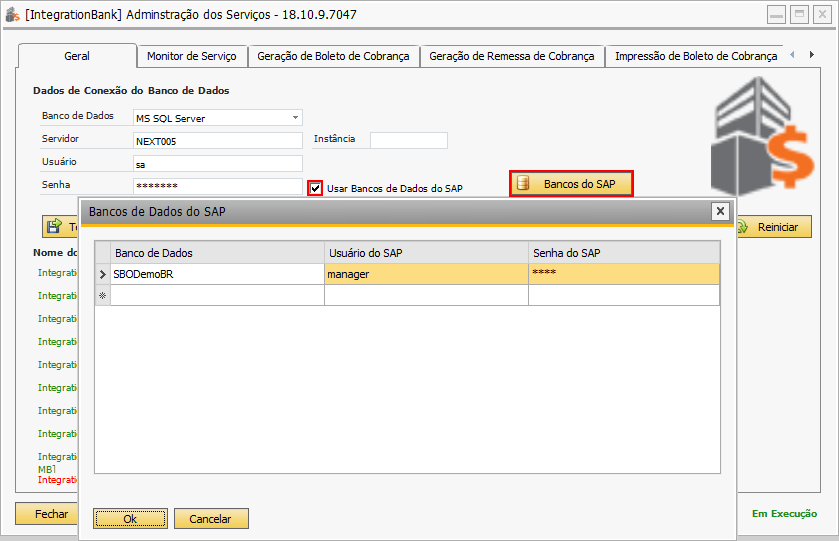The height and width of the screenshot is (541, 839).
Task: Click the Em Execução status text
Action: [x=784, y=514]
